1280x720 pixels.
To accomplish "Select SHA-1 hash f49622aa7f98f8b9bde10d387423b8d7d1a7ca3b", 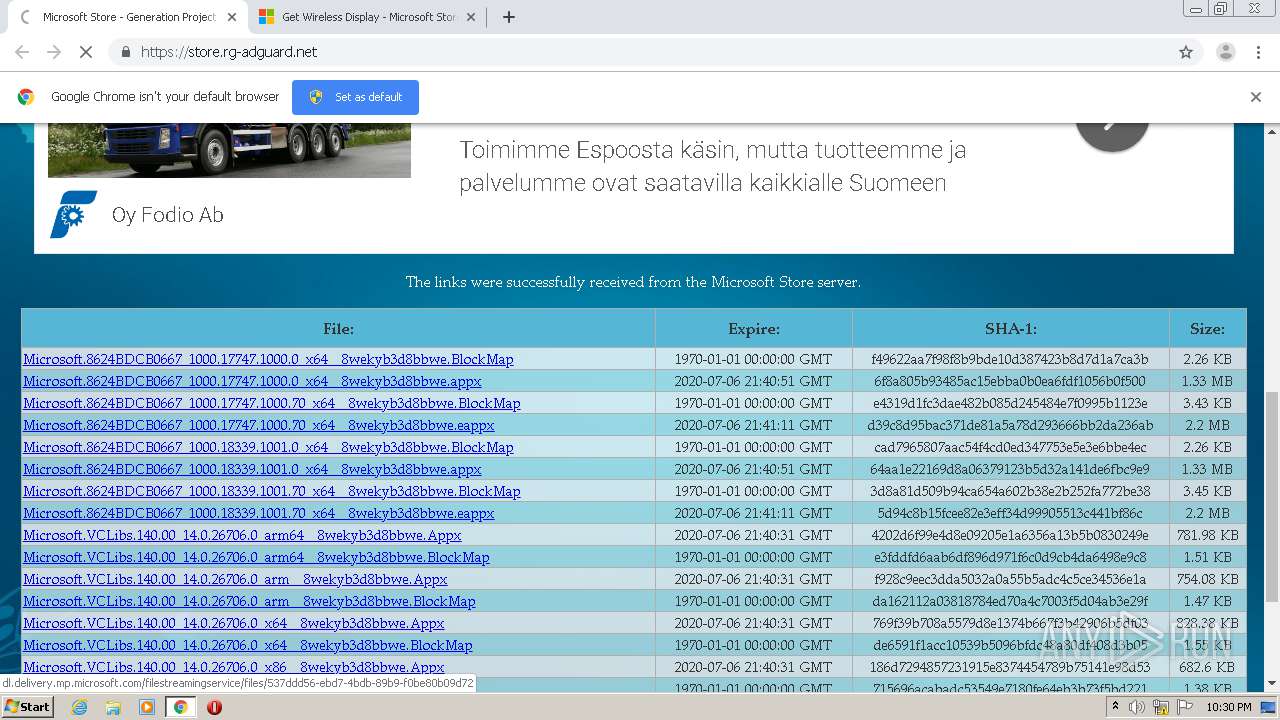I will click(1010, 359).
